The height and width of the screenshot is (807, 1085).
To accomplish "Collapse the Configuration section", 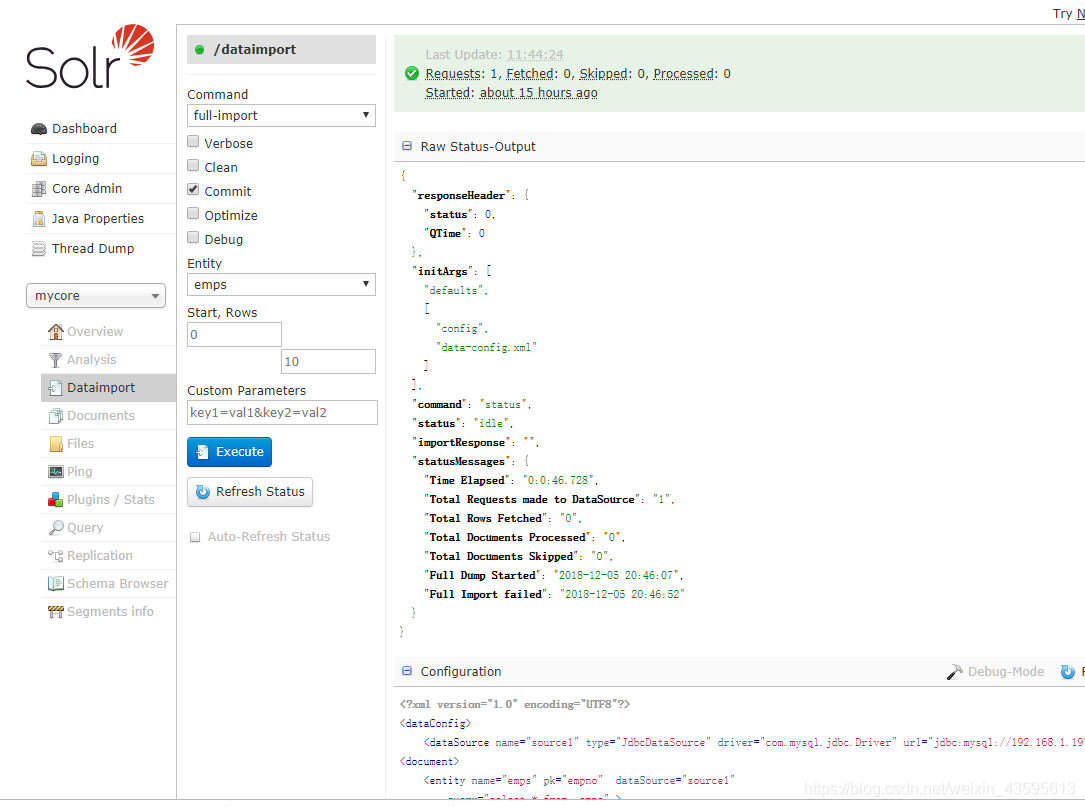I will (407, 671).
